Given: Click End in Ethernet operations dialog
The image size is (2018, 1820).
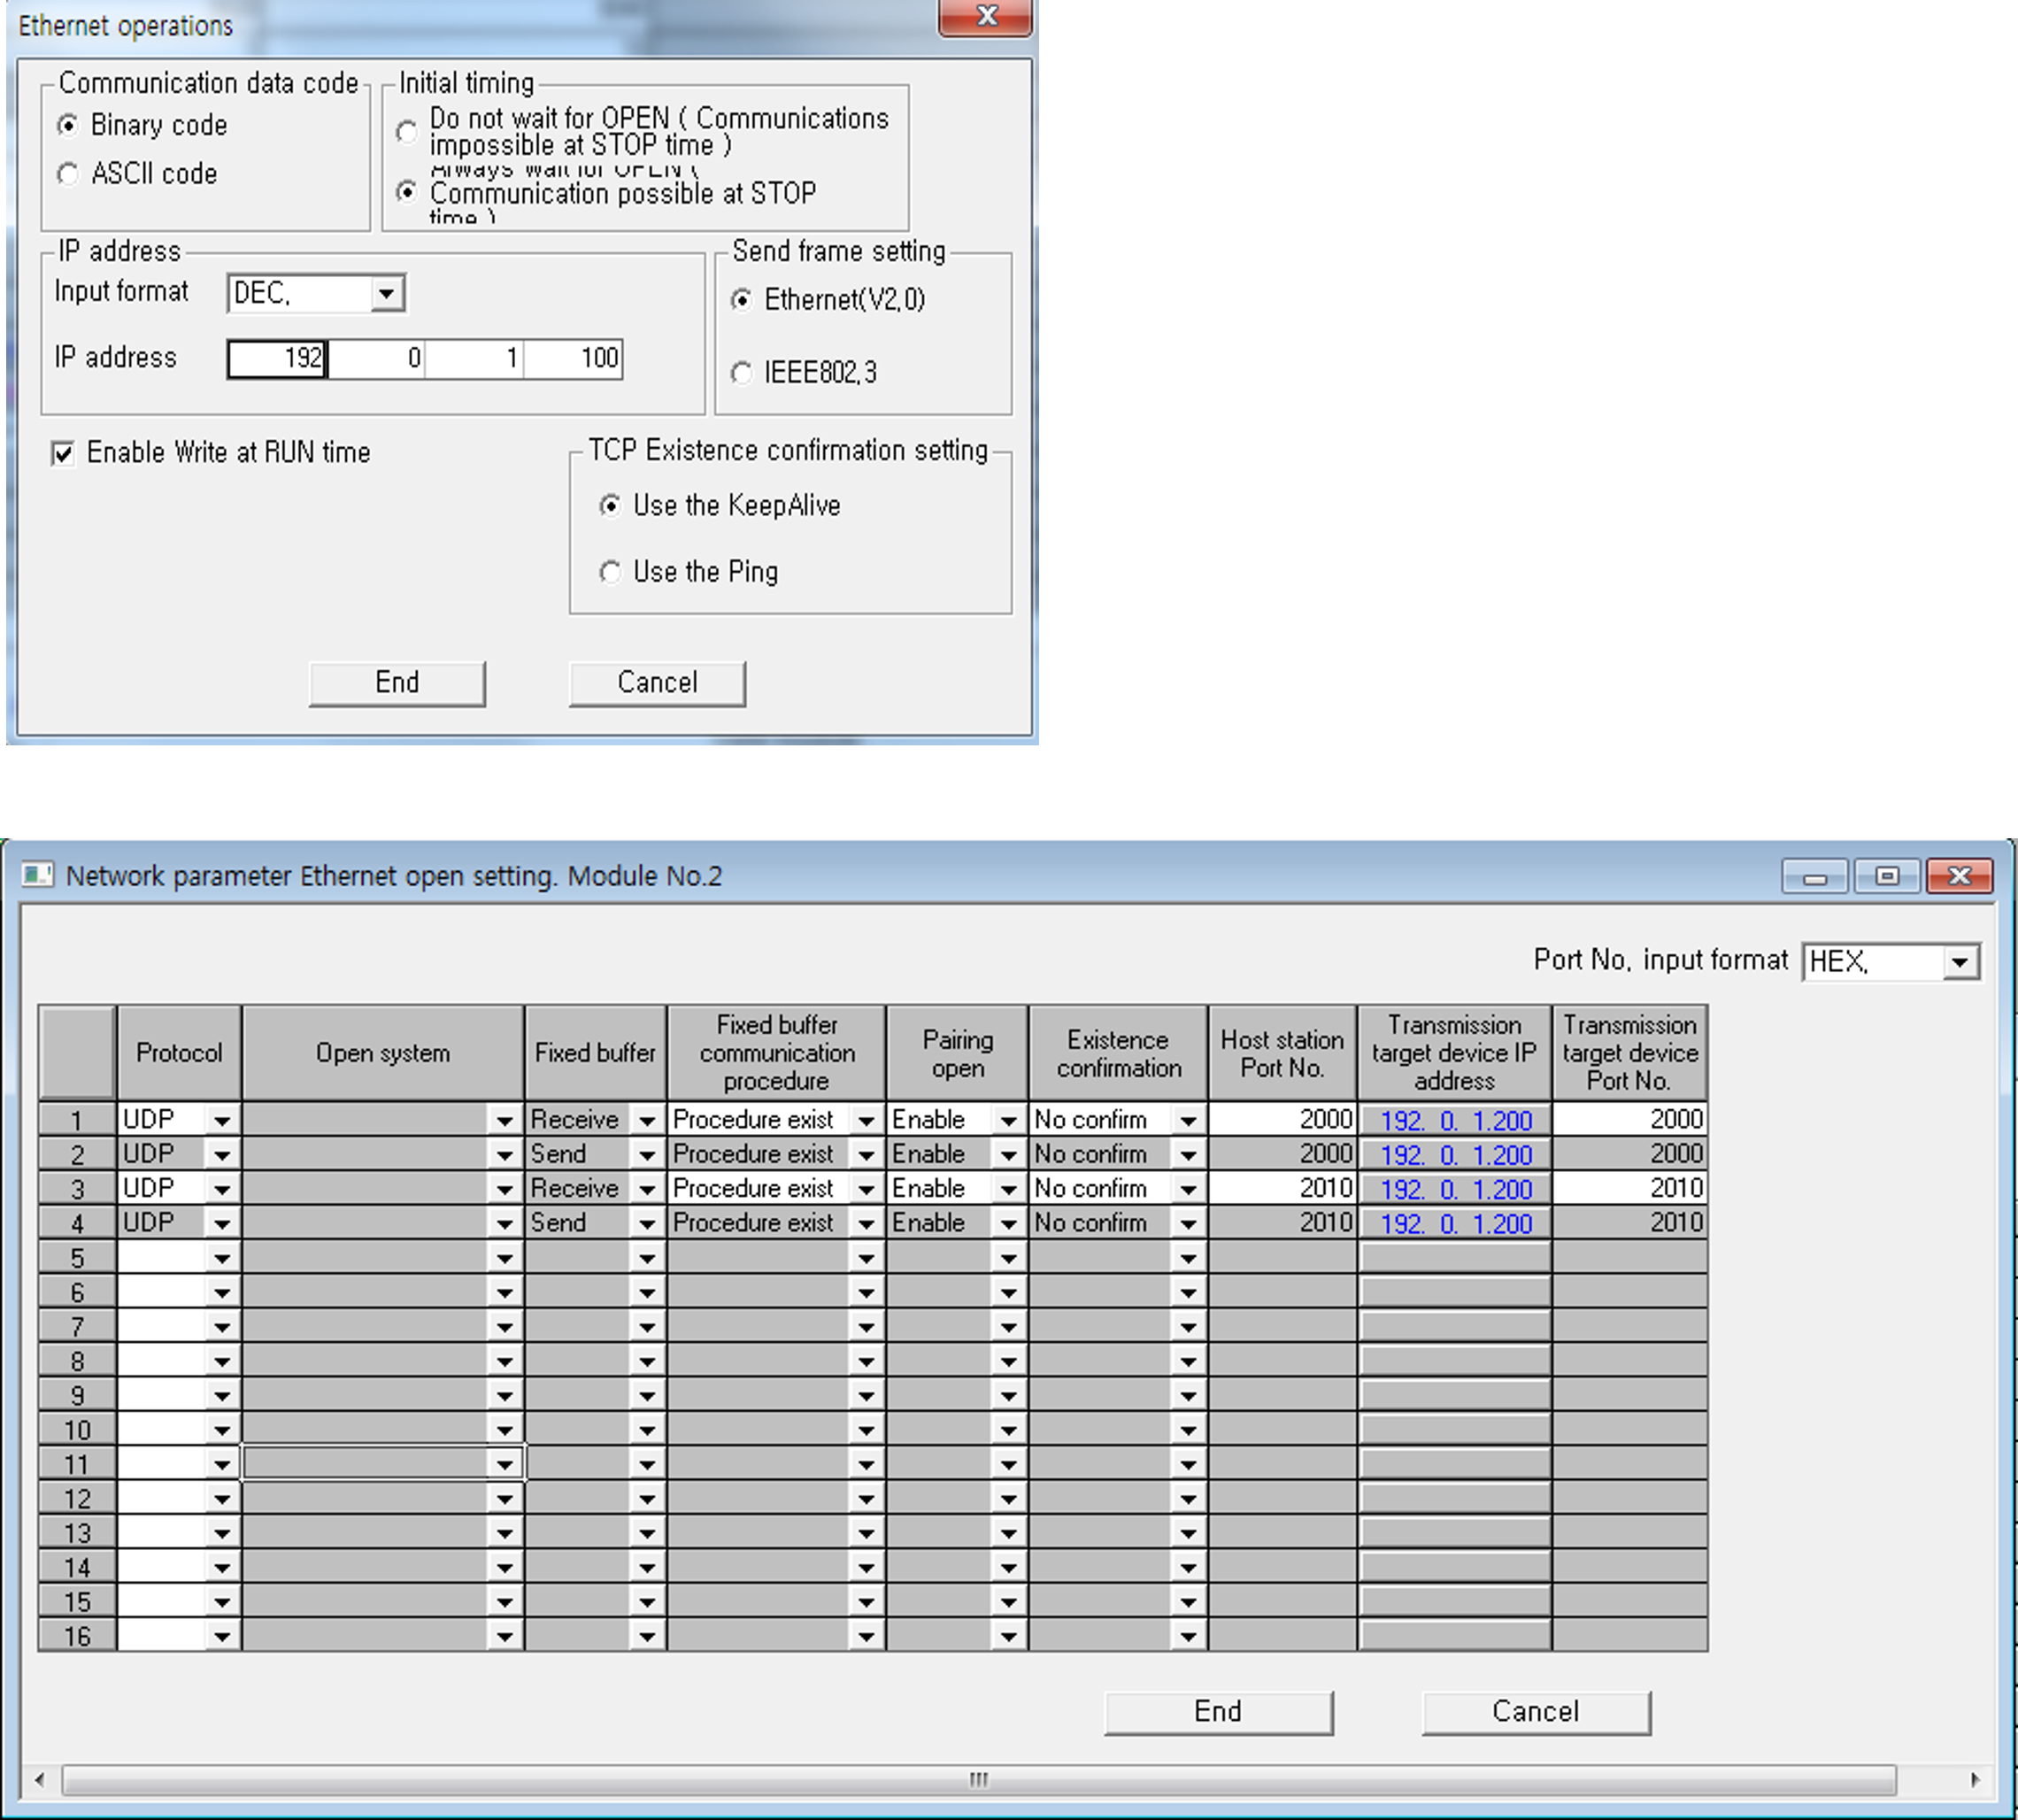Looking at the screenshot, I should (397, 683).
